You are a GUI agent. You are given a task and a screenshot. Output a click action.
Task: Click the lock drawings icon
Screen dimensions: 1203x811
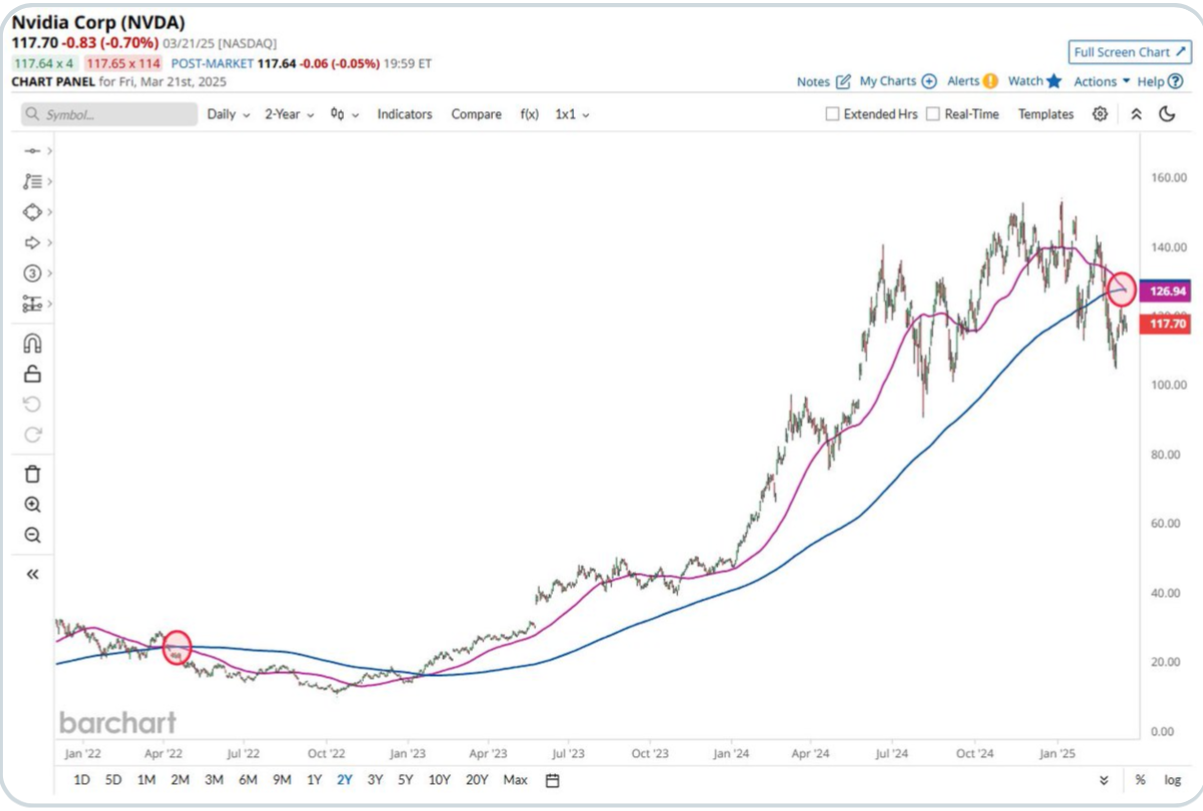point(32,374)
